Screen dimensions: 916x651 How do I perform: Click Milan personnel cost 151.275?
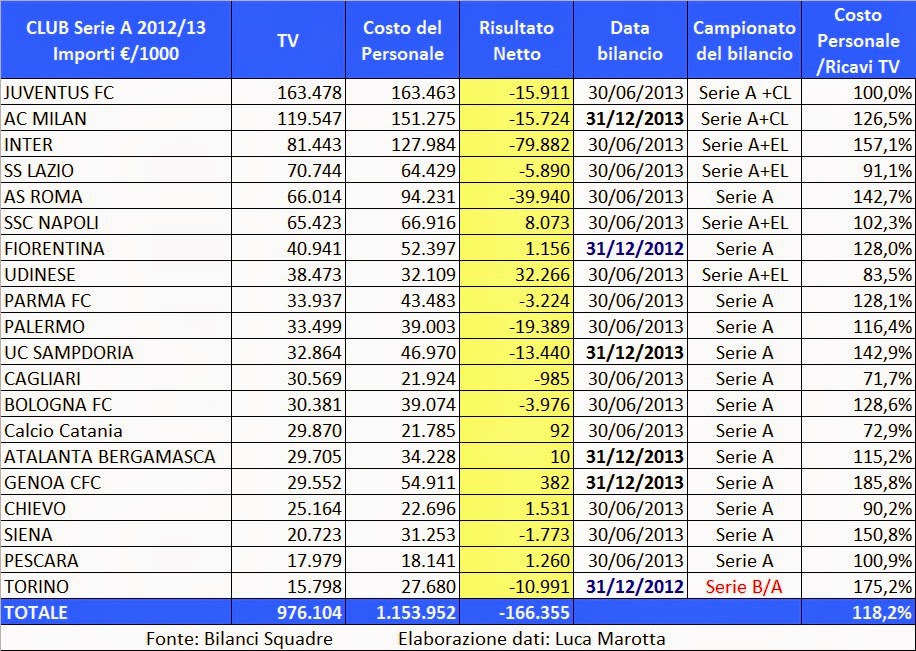(x=424, y=119)
